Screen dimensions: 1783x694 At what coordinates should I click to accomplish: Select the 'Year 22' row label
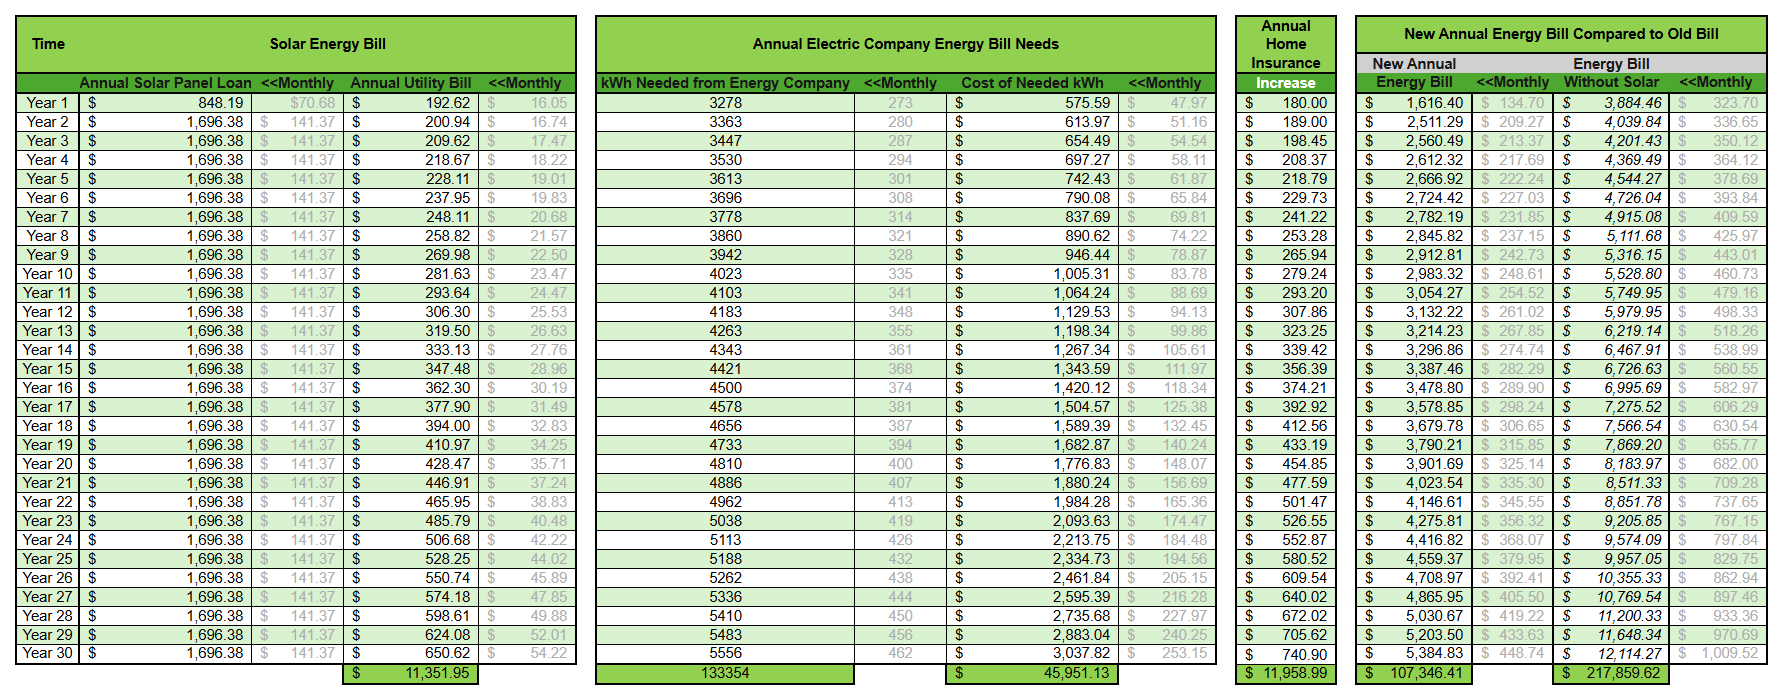click(x=47, y=502)
